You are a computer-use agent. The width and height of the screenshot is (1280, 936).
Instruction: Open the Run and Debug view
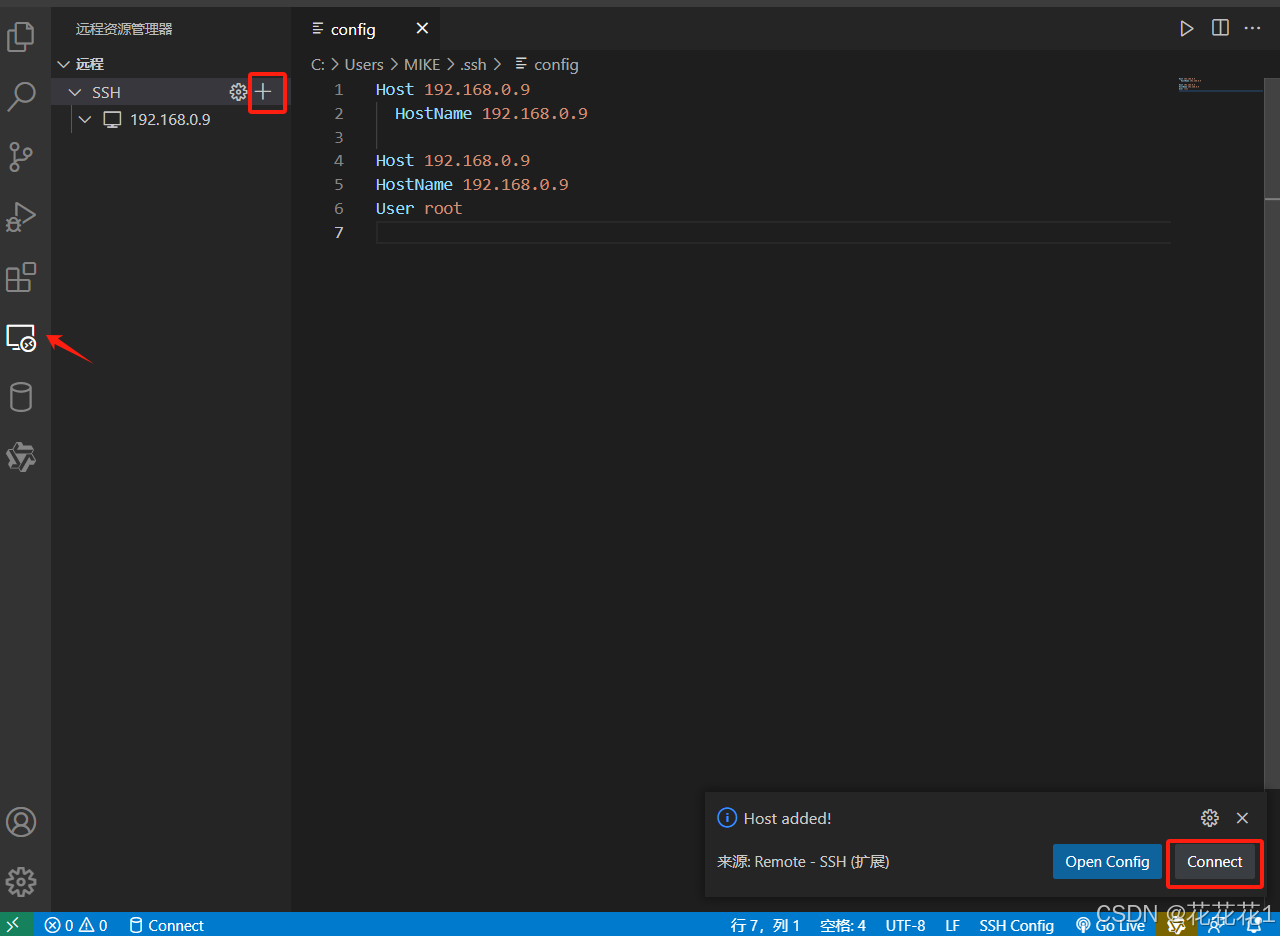click(x=21, y=217)
